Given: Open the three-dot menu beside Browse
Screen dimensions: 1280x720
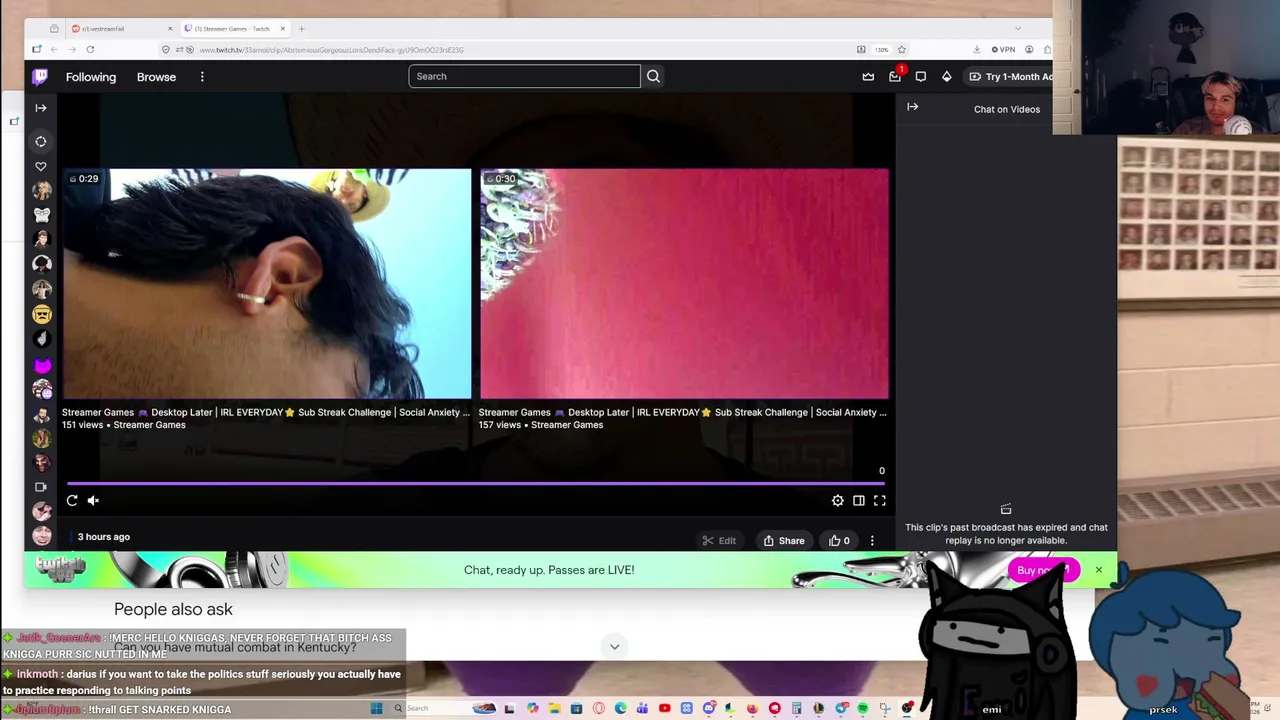Looking at the screenshot, I should [202, 77].
